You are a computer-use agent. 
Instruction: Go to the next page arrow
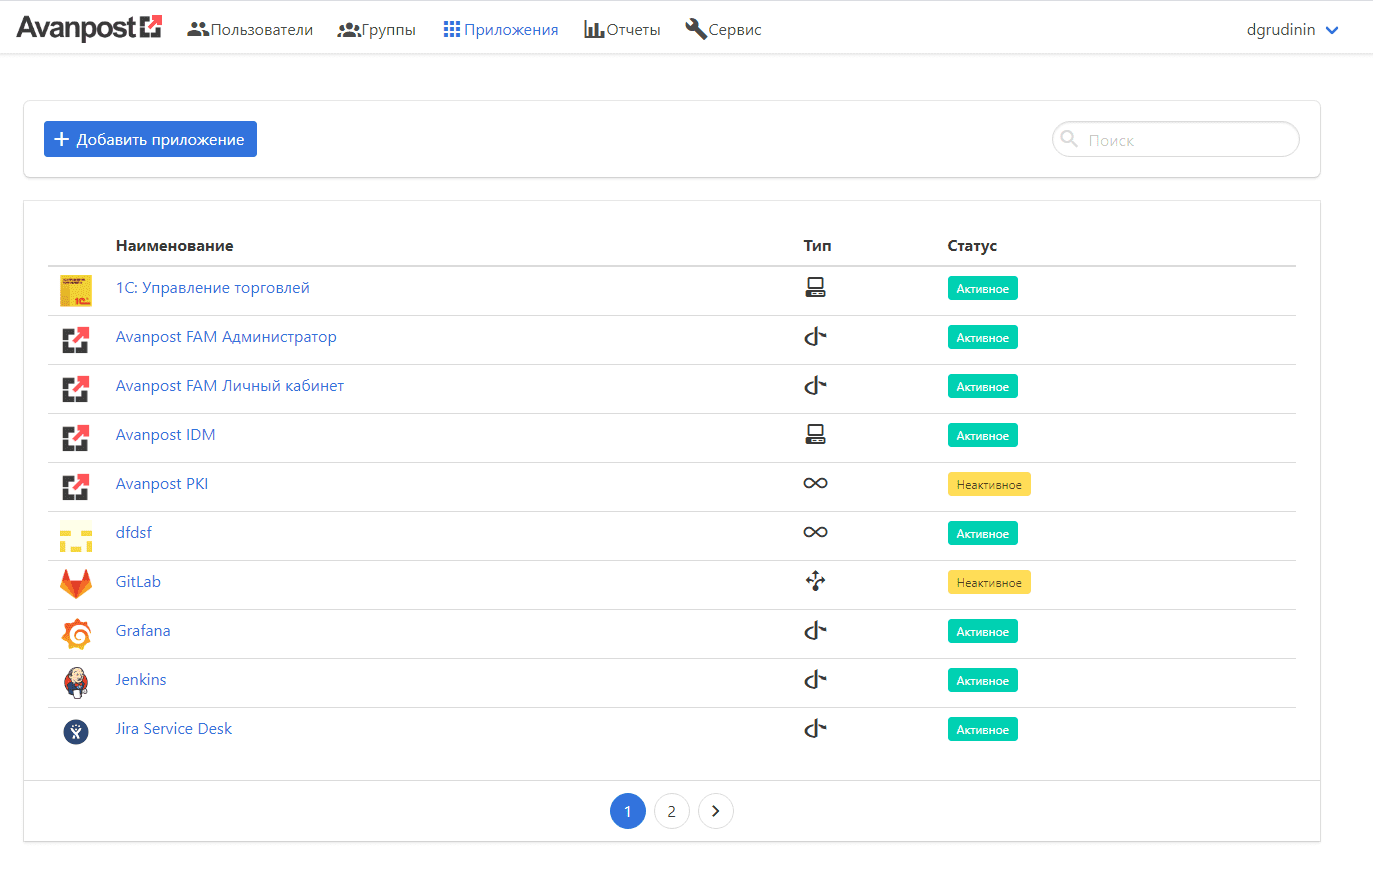pos(715,811)
